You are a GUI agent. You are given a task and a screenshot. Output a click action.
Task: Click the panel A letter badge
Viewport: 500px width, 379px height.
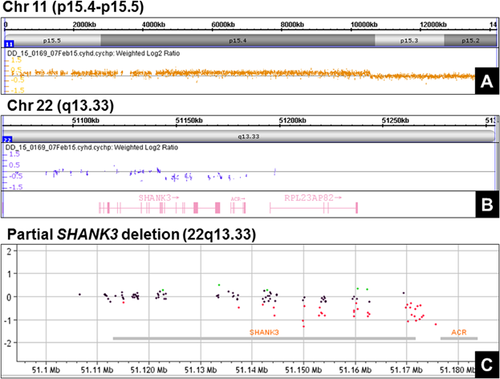(x=487, y=81)
